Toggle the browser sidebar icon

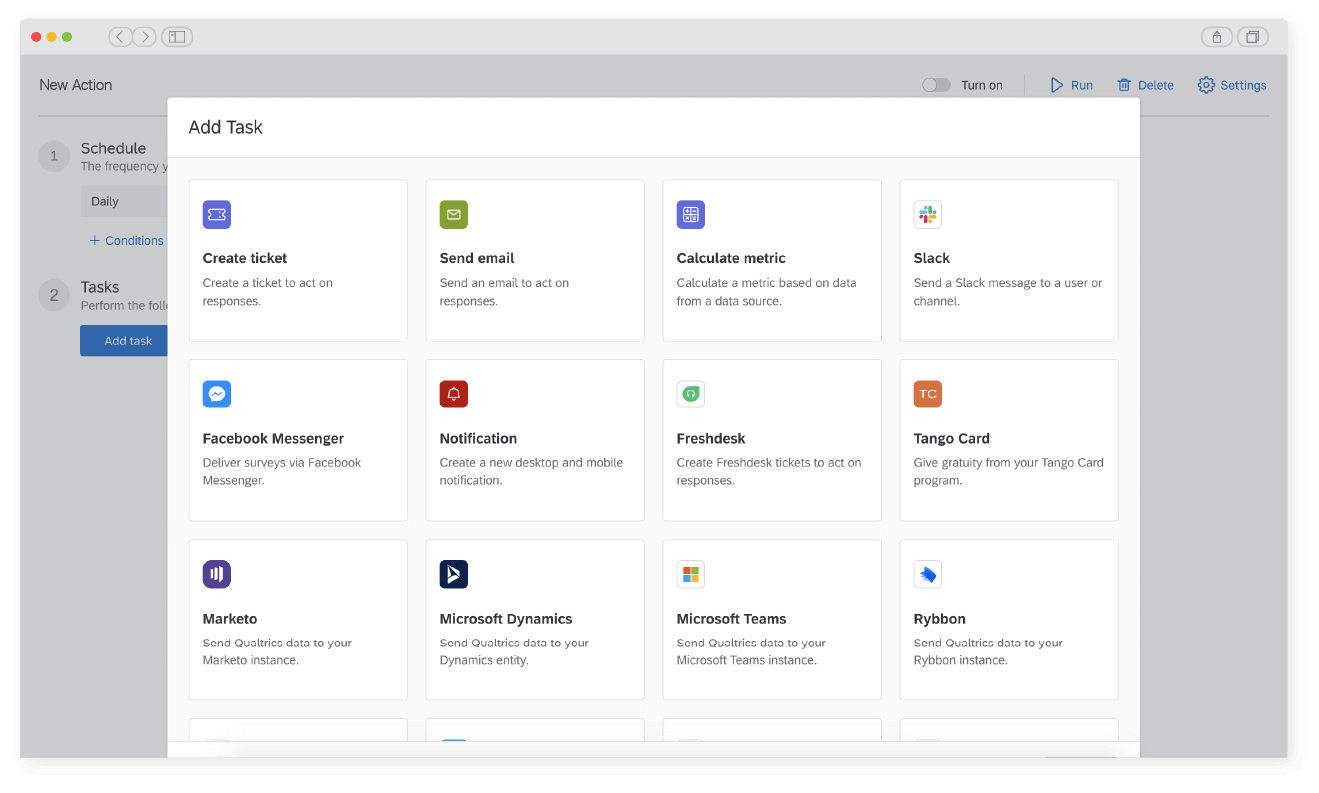click(x=177, y=37)
